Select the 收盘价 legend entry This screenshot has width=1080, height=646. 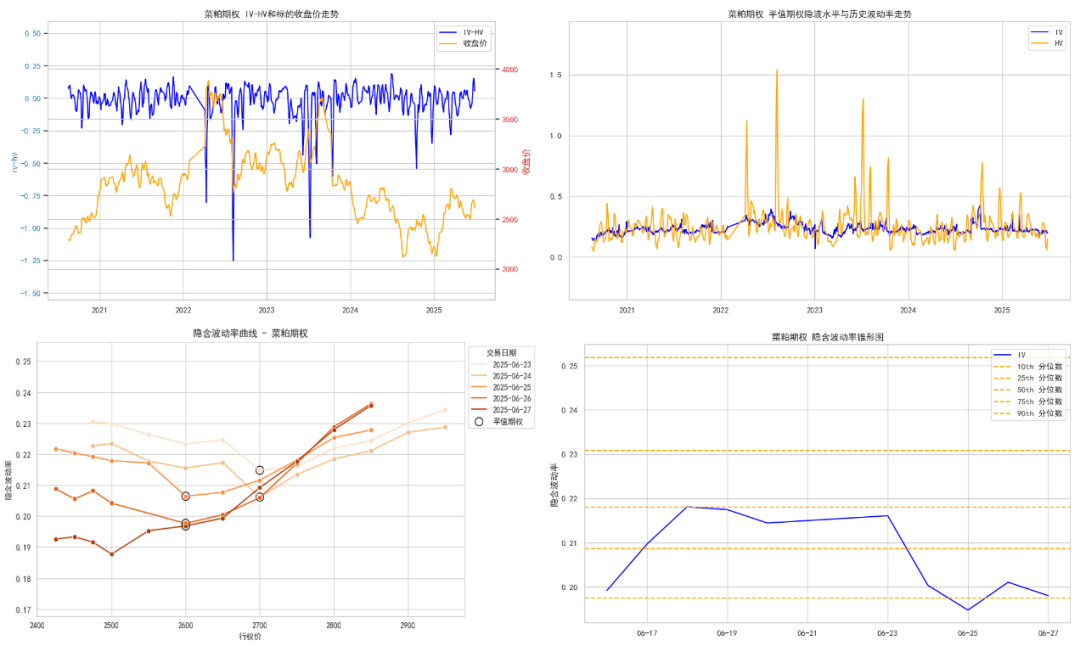(x=464, y=43)
